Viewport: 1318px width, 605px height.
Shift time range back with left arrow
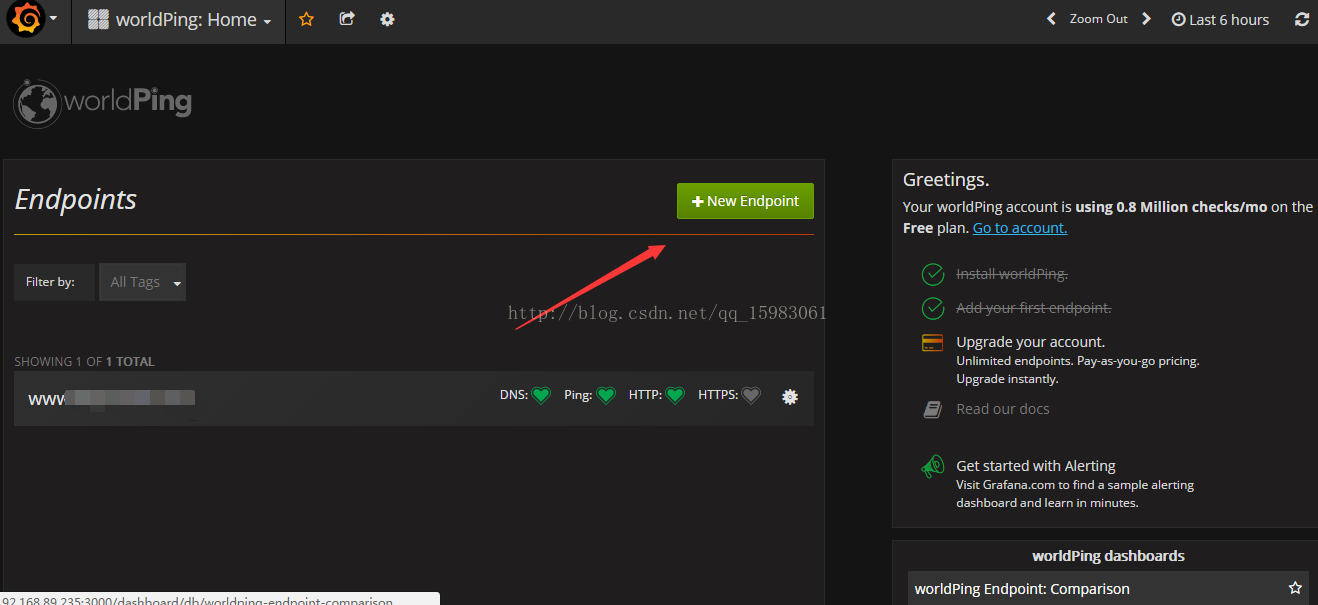coord(1051,19)
